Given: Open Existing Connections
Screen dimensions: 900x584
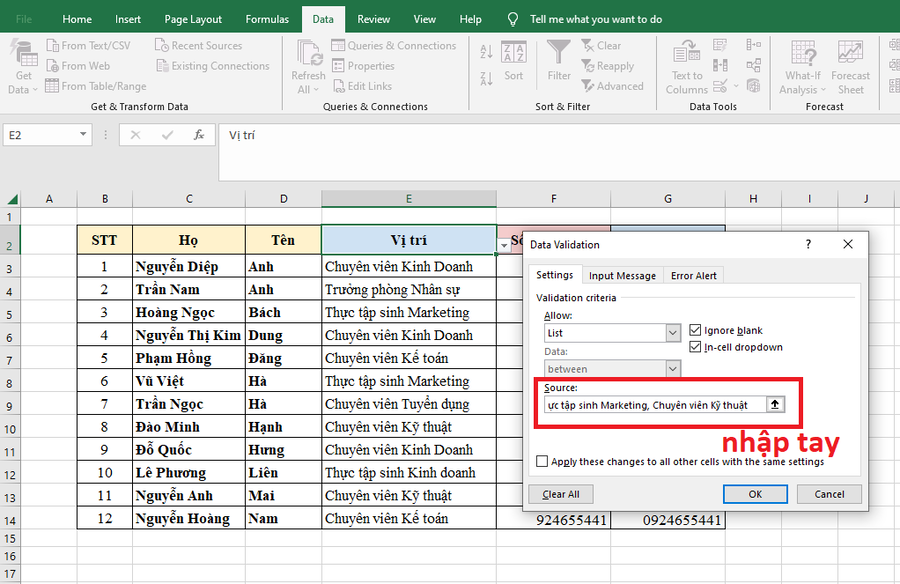Looking at the screenshot, I should (212, 66).
